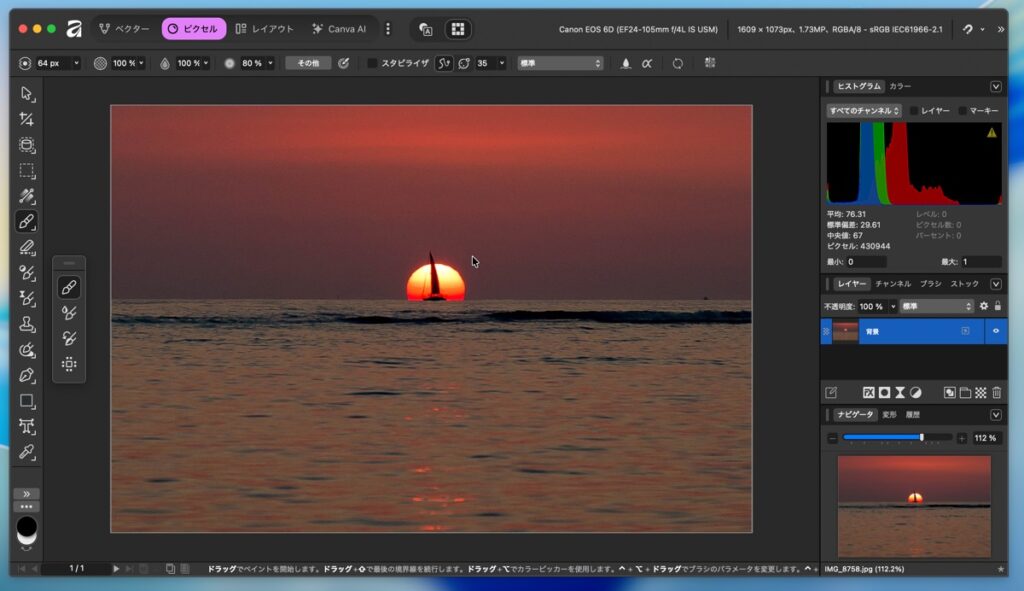This screenshot has height=591, width=1024.
Task: Open the layer blend mode 標準 dropdown
Action: tap(936, 306)
